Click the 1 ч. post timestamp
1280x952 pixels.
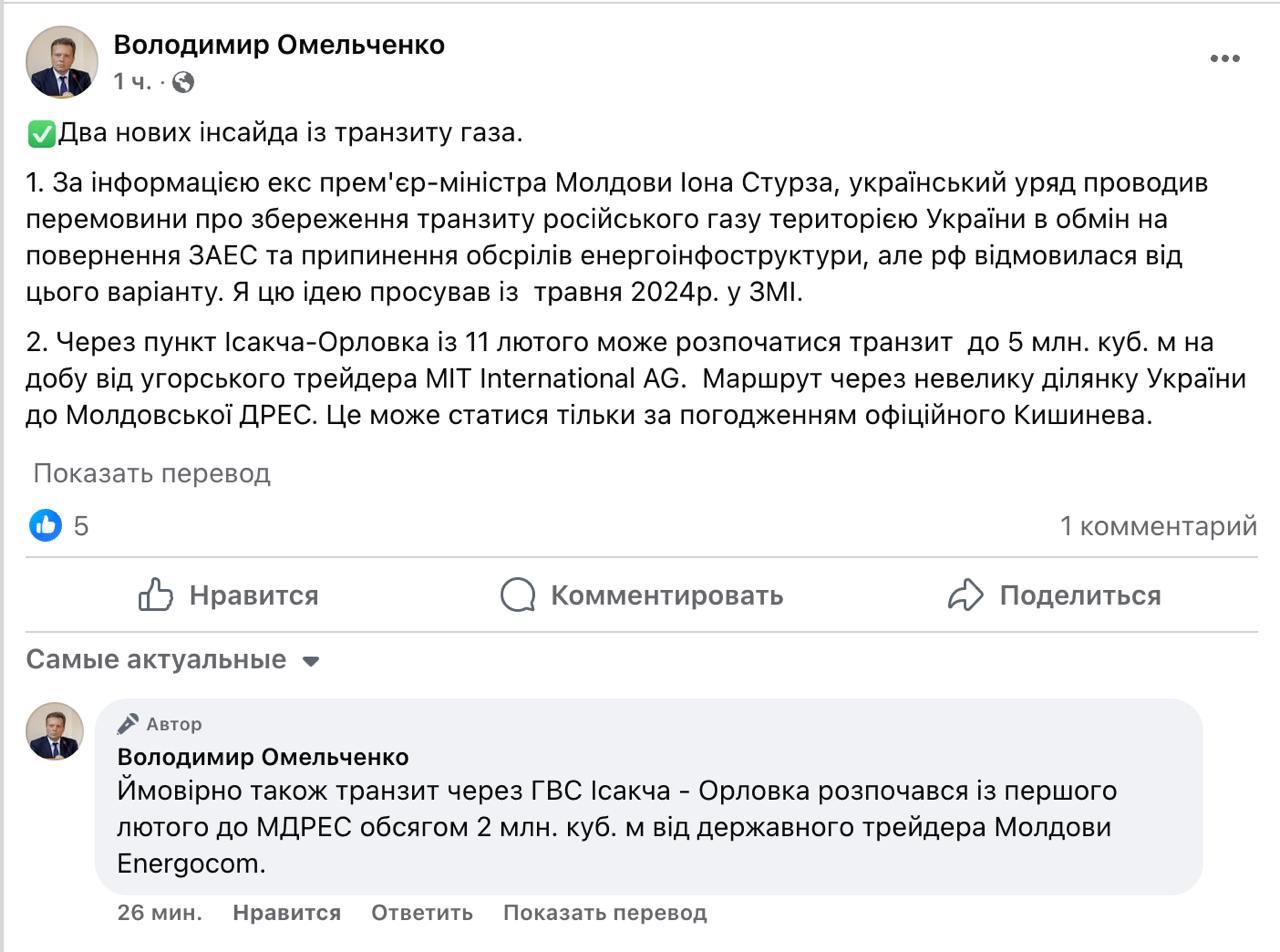pos(132,82)
